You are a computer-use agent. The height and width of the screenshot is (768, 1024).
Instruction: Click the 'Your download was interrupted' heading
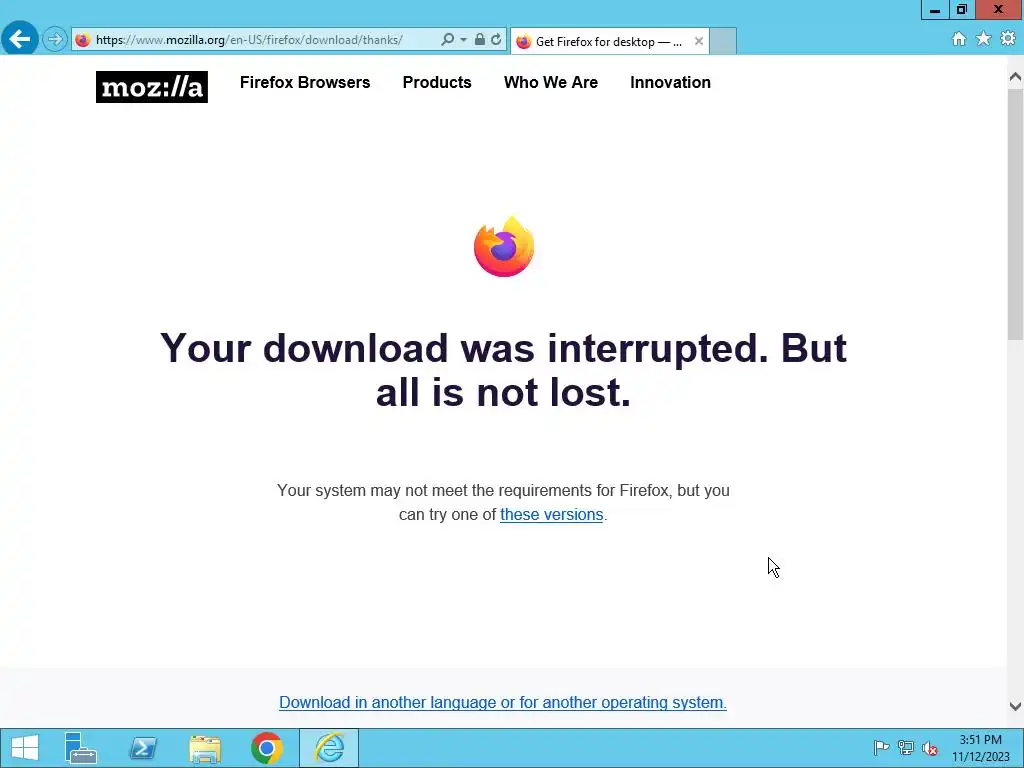[504, 370]
